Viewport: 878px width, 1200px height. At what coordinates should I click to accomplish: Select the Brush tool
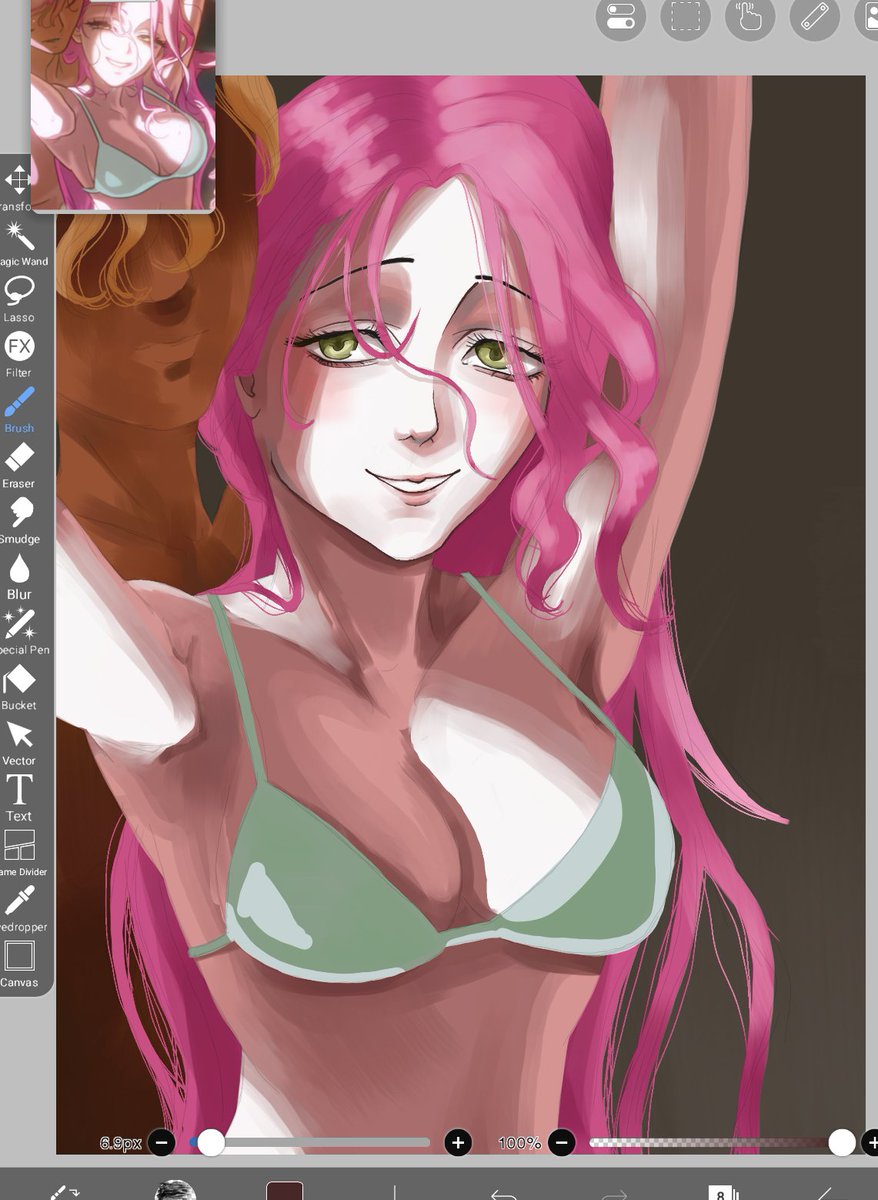point(19,410)
